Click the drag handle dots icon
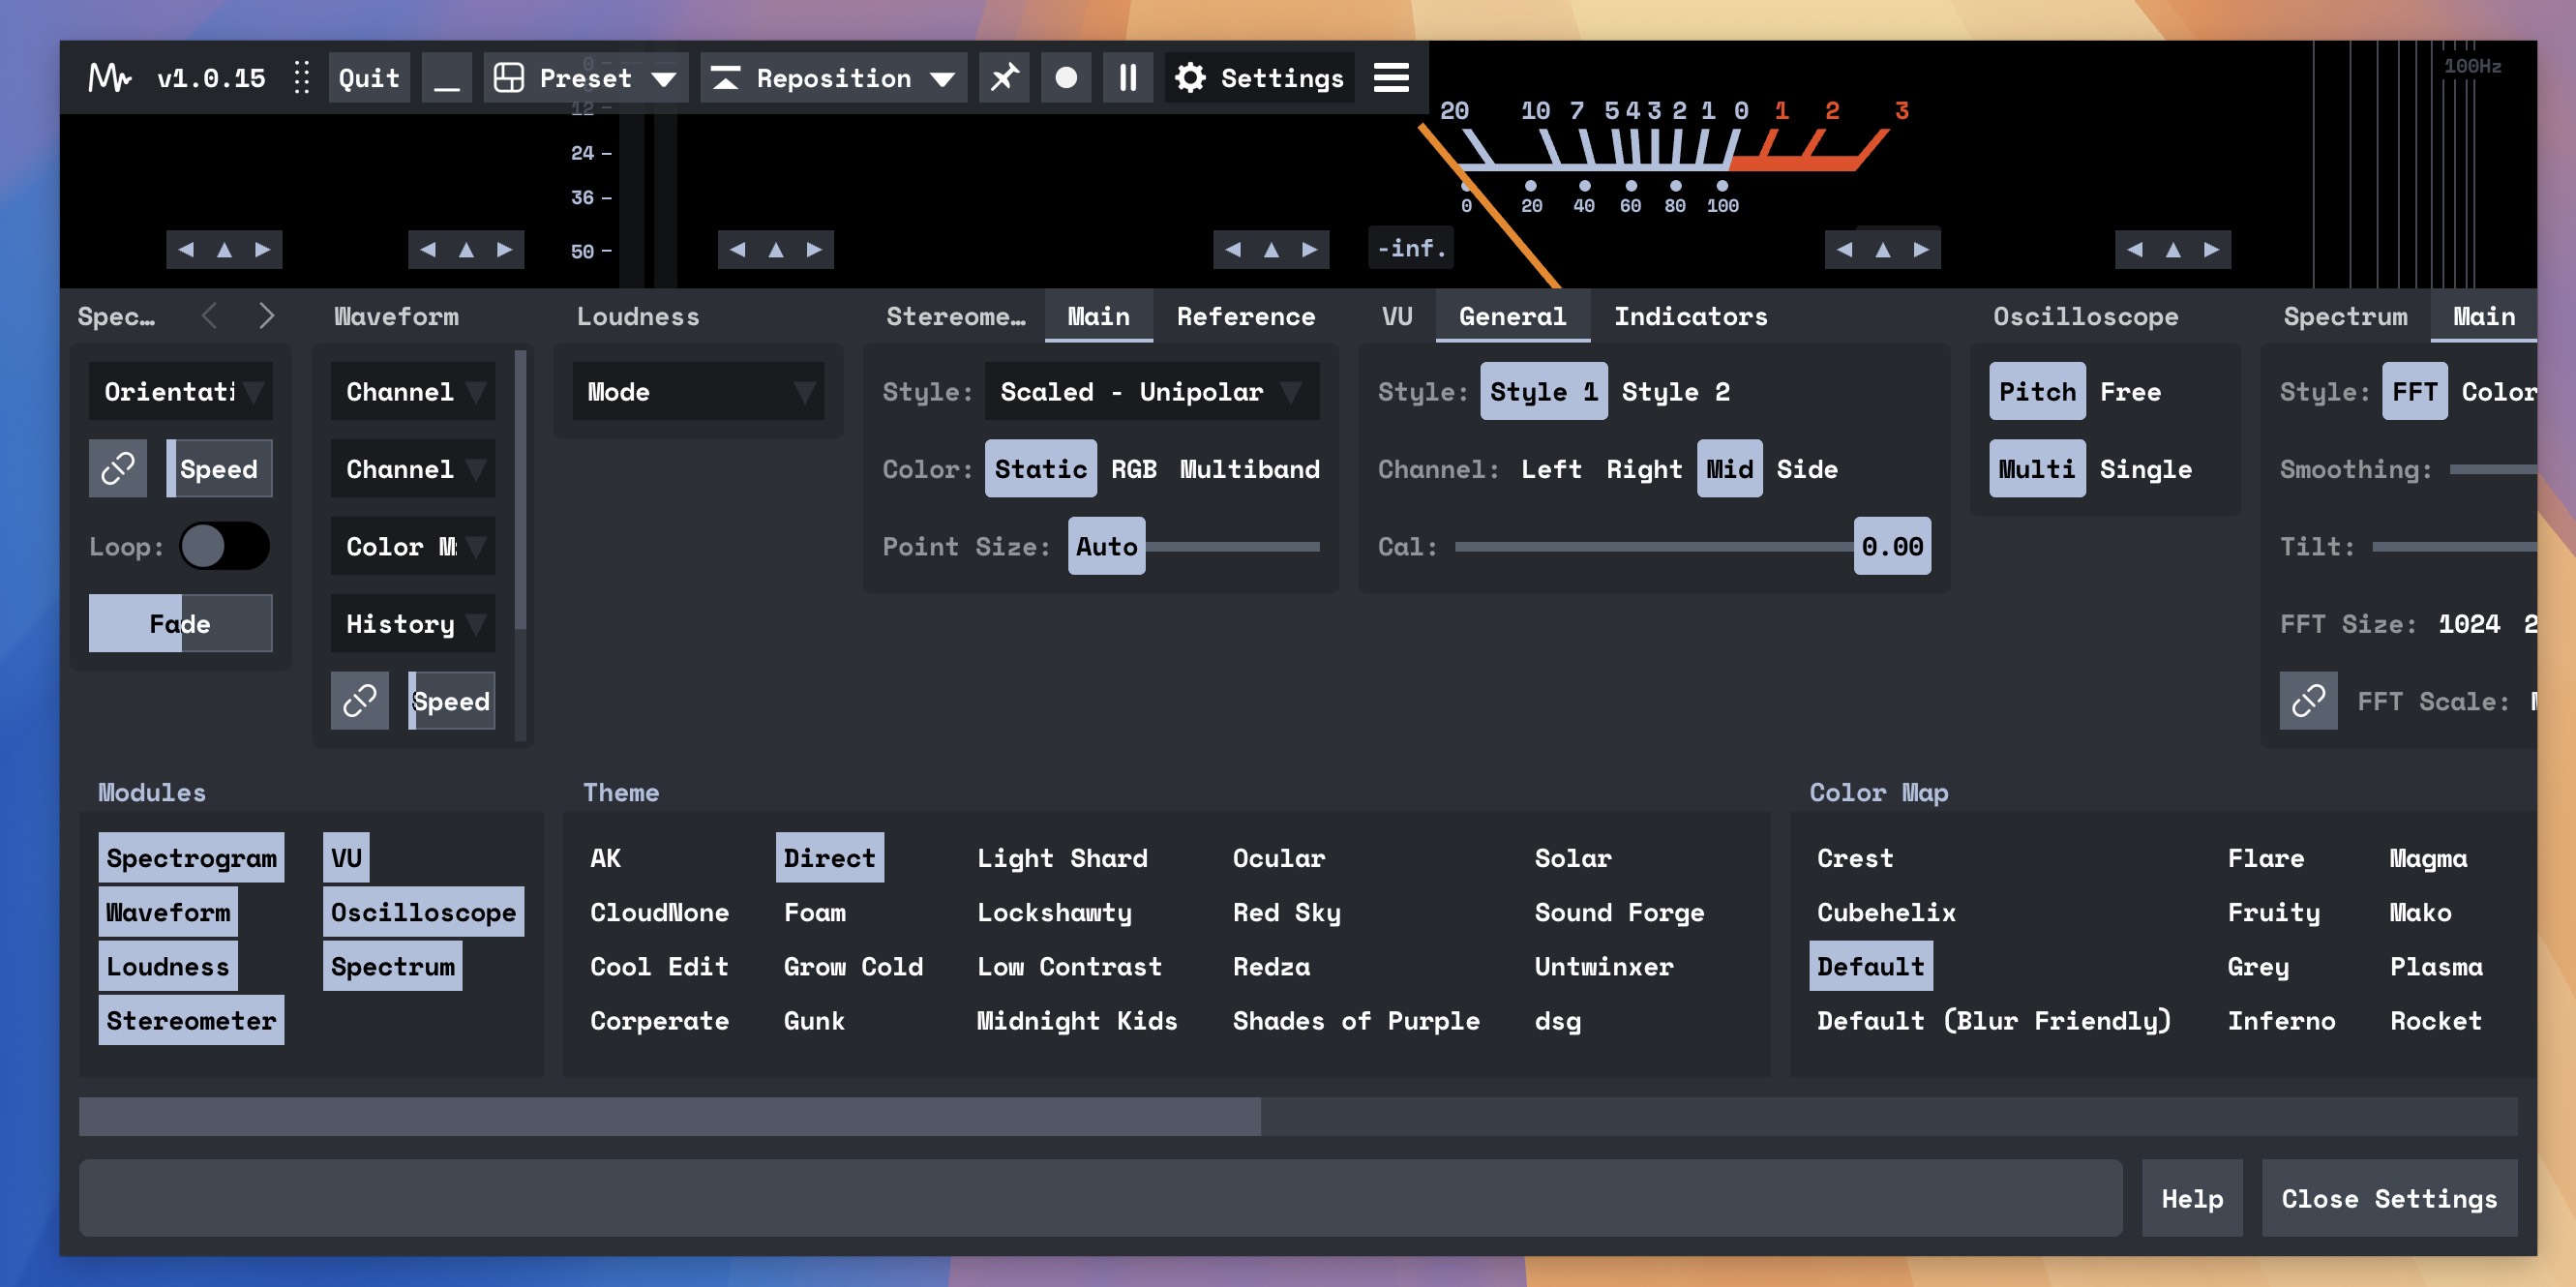Viewport: 2576px width, 1287px height. click(x=301, y=77)
